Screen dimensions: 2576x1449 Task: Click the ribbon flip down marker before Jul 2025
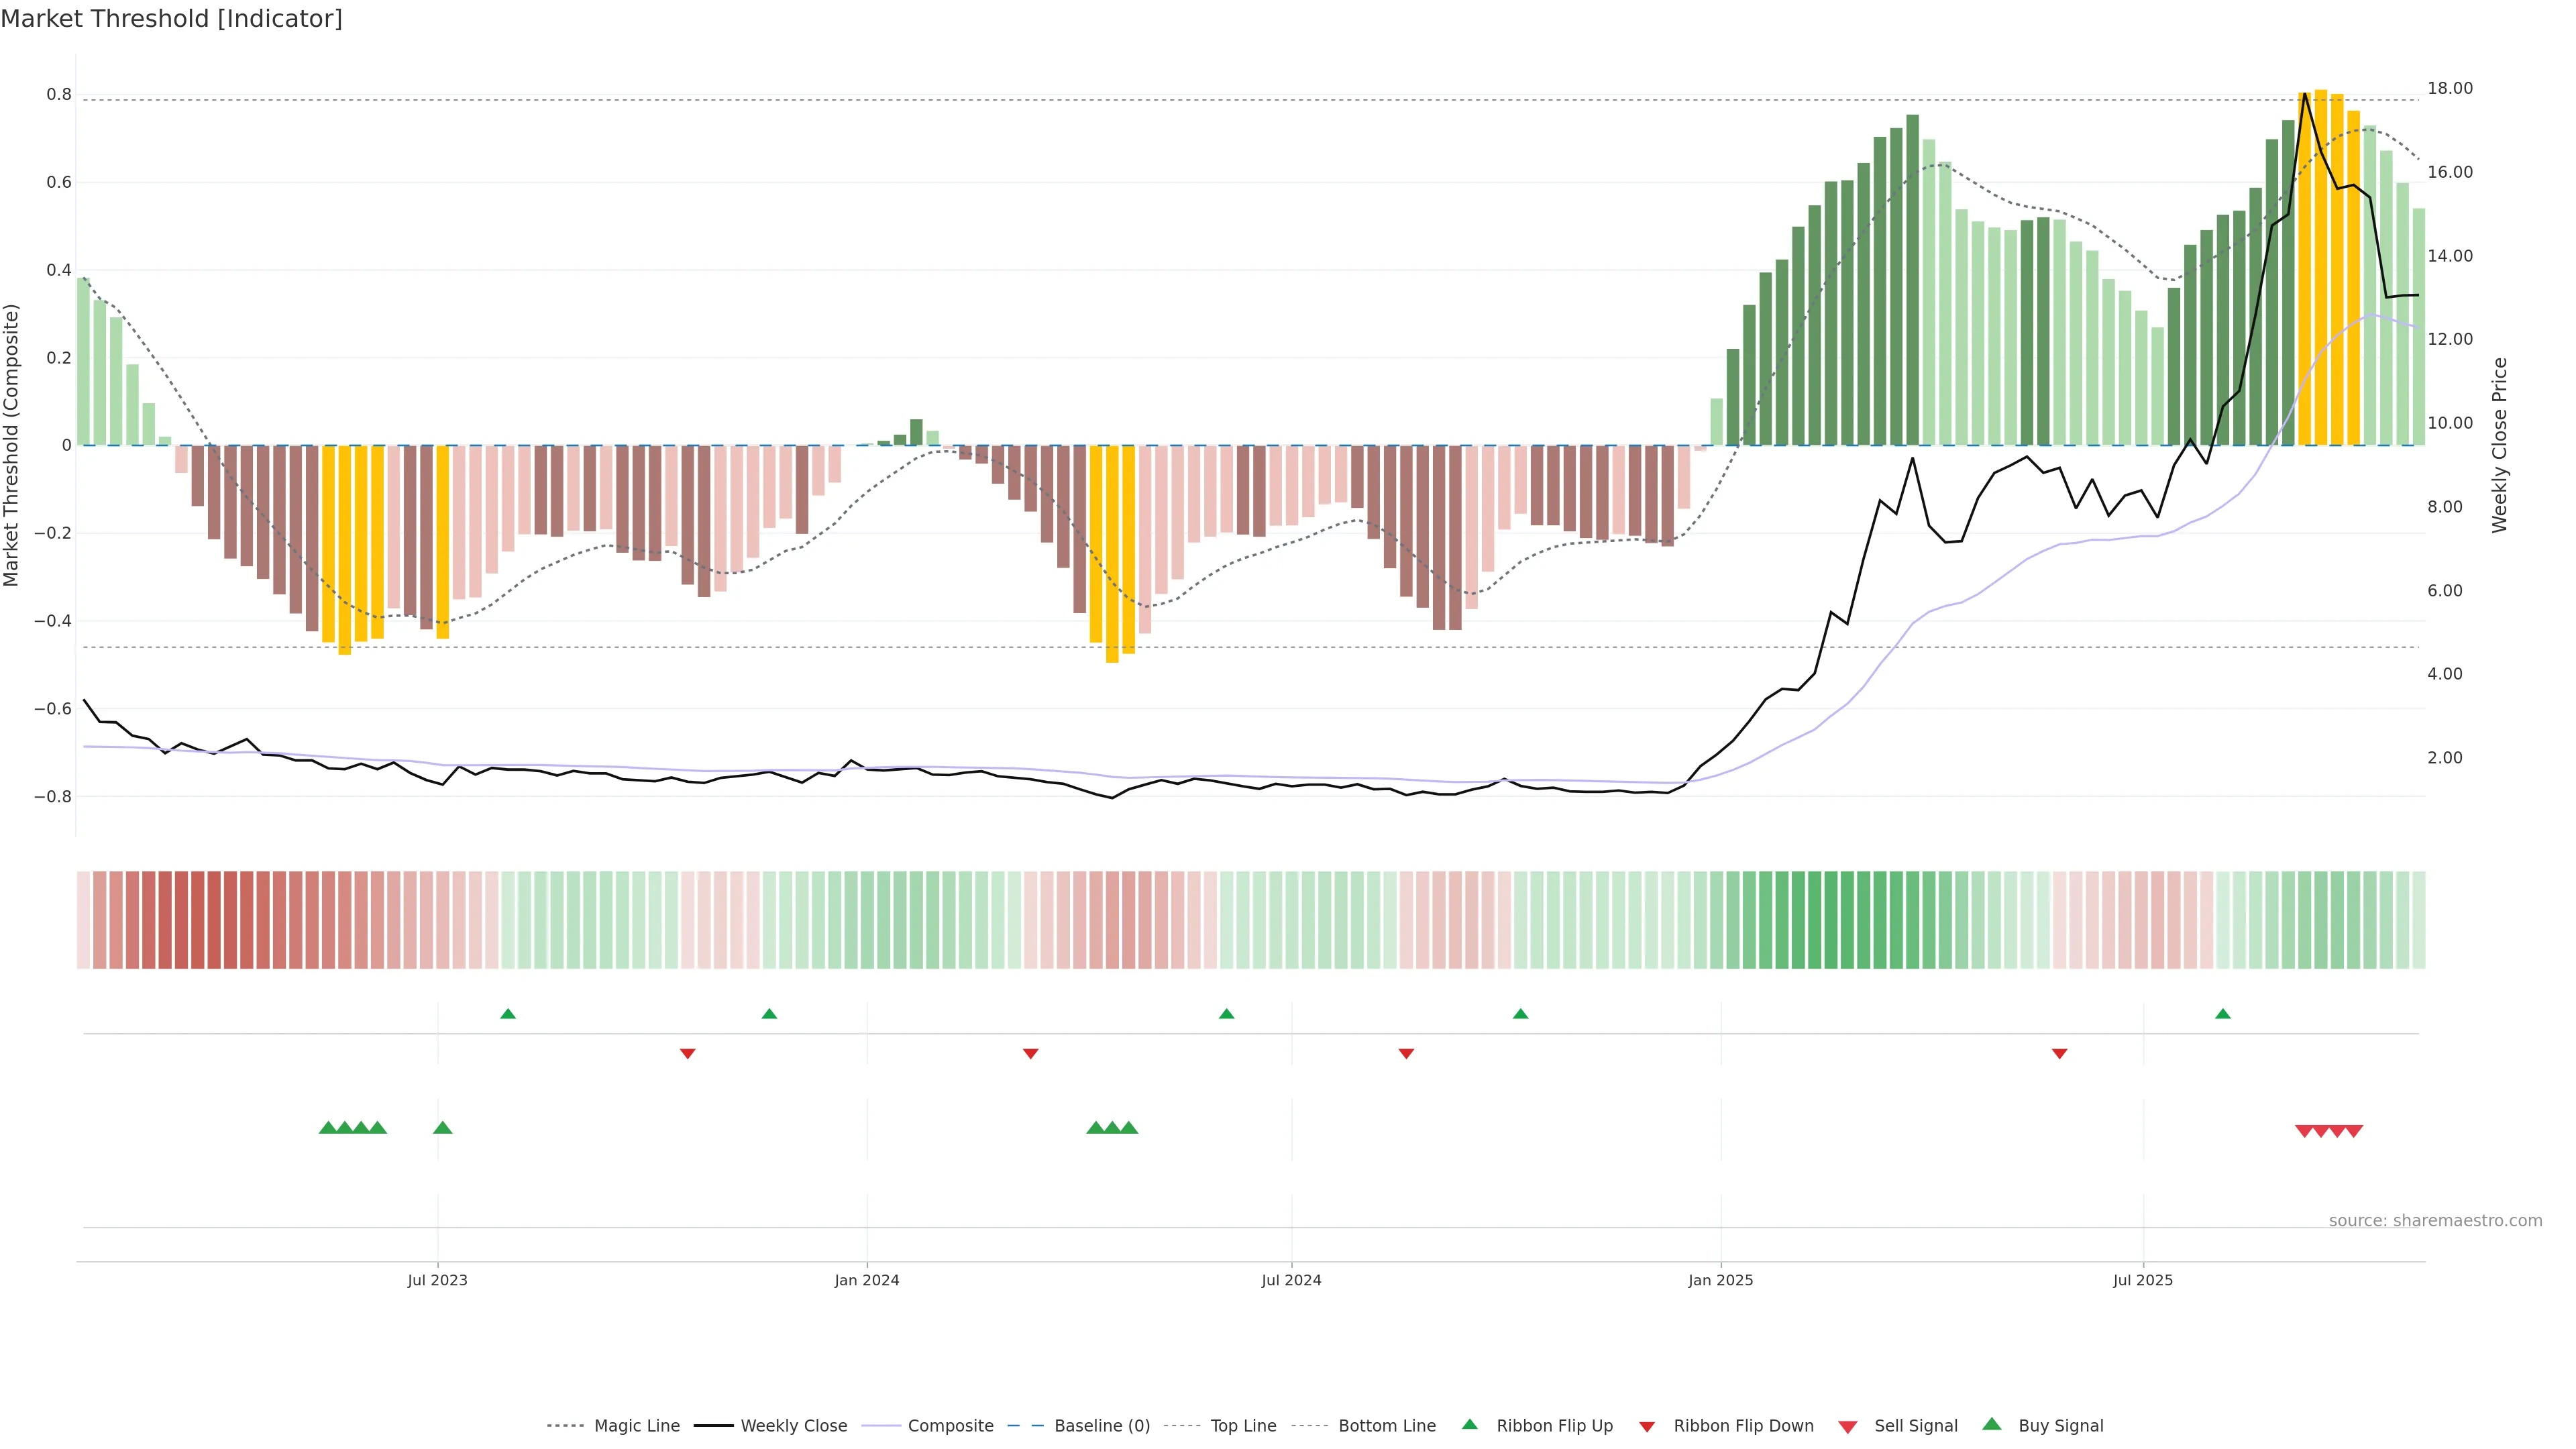(2059, 1053)
